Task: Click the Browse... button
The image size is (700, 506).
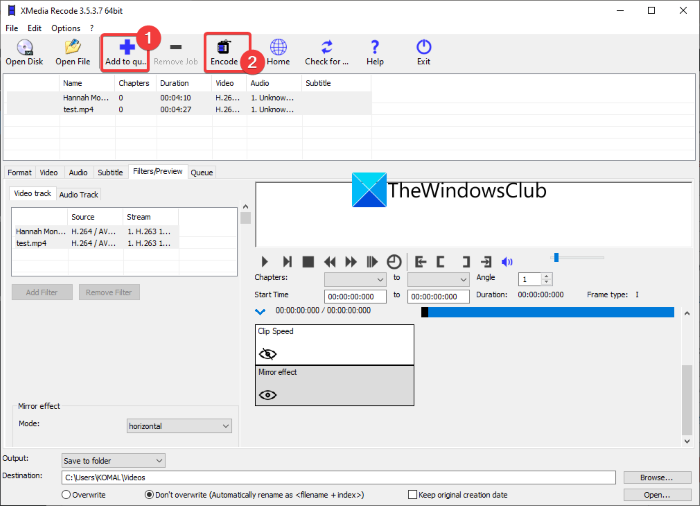Action: [656, 477]
